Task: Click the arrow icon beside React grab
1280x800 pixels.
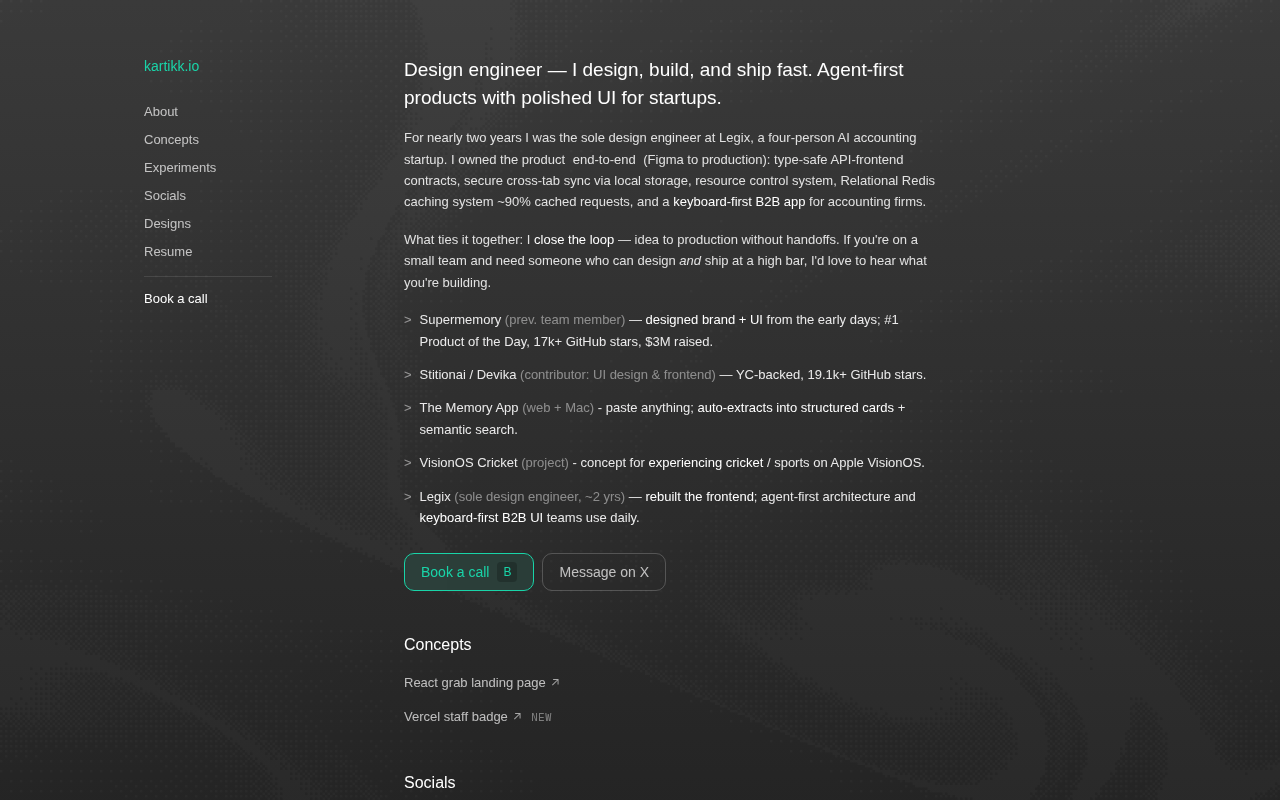Action: 555,683
